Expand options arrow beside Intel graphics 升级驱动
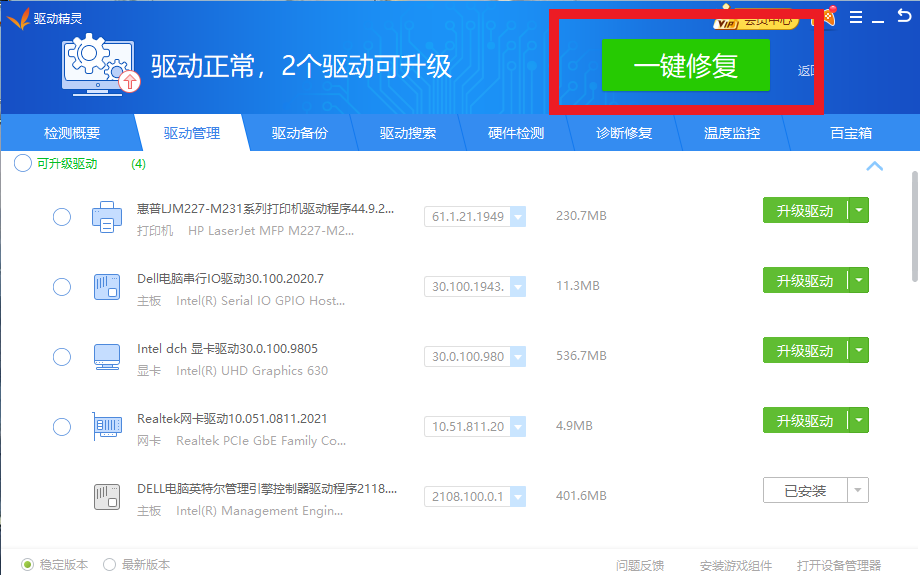 point(858,350)
